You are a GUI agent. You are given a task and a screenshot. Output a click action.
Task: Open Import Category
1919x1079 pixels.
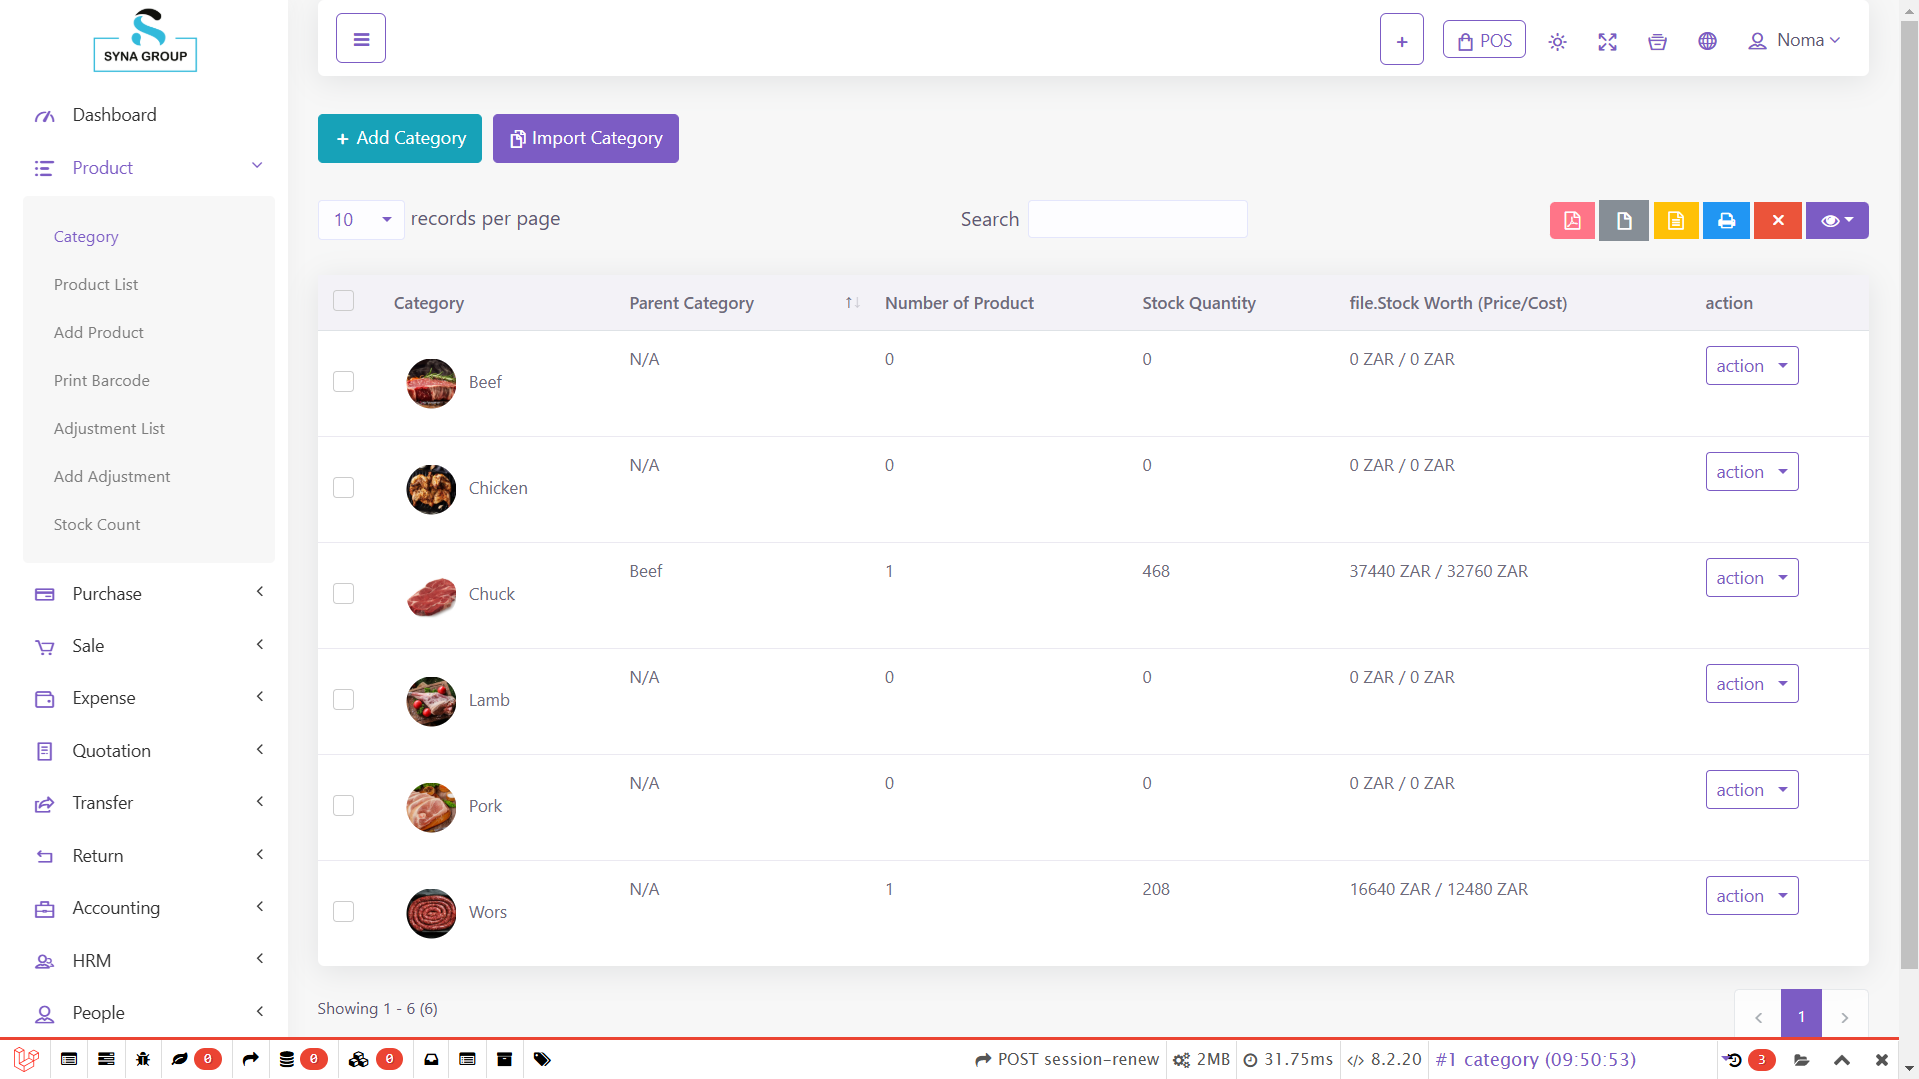(x=585, y=138)
